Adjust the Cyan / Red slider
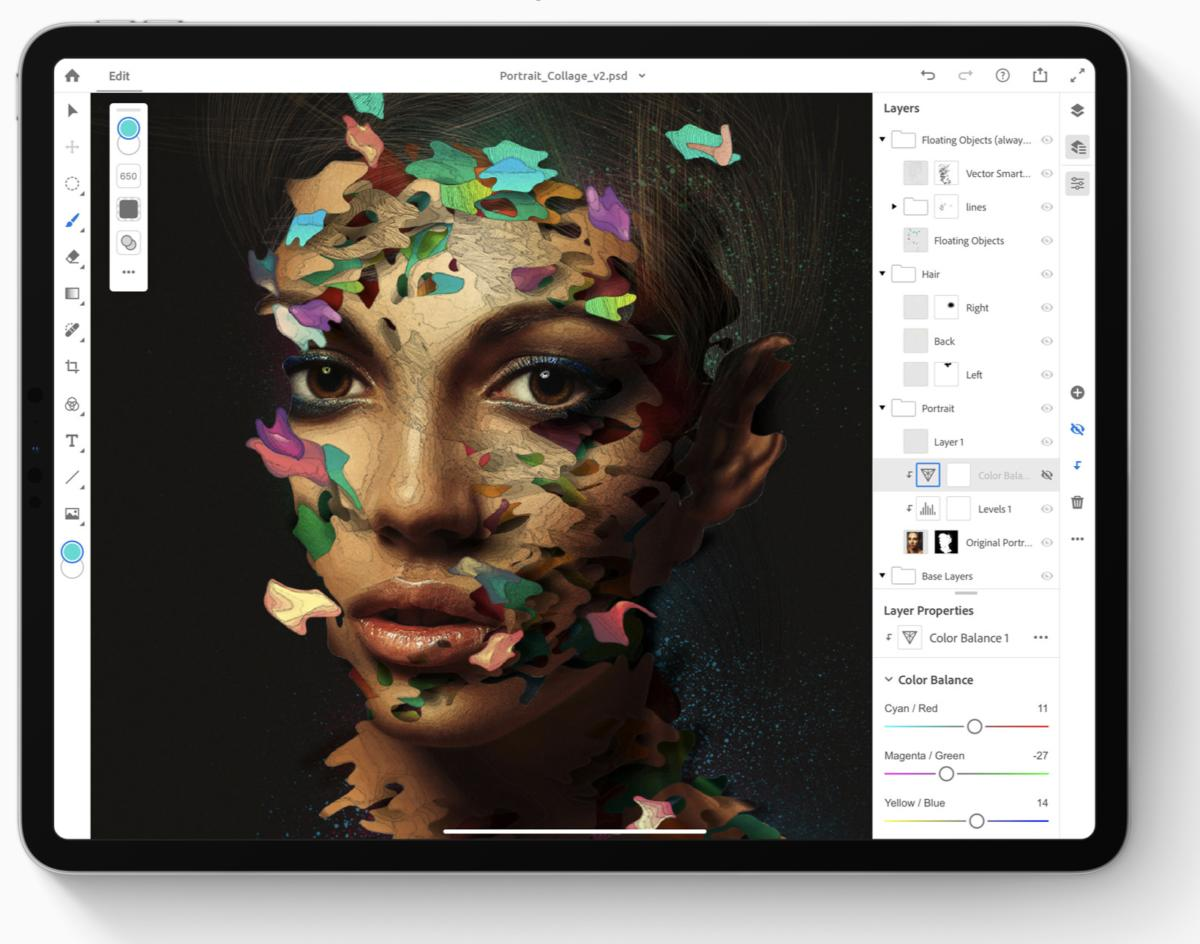Image resolution: width=1200 pixels, height=944 pixels. click(x=975, y=726)
